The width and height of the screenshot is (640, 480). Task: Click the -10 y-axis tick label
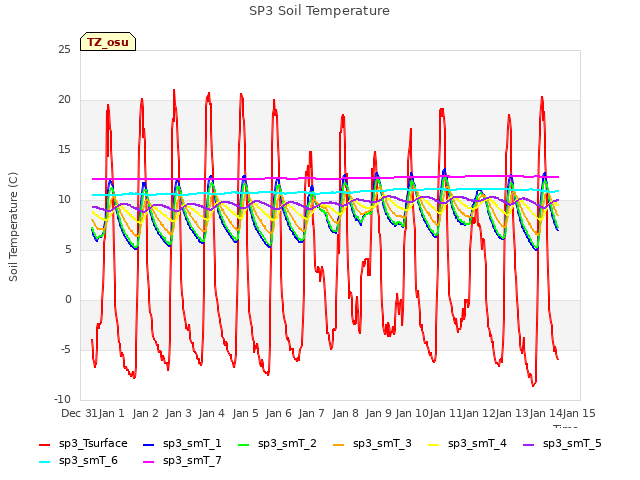(62, 400)
